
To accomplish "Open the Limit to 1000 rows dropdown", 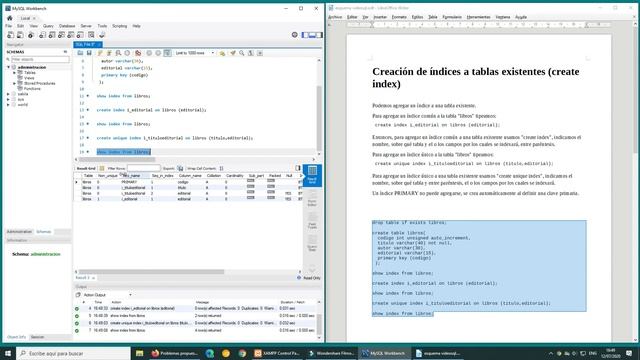I will point(195,53).
